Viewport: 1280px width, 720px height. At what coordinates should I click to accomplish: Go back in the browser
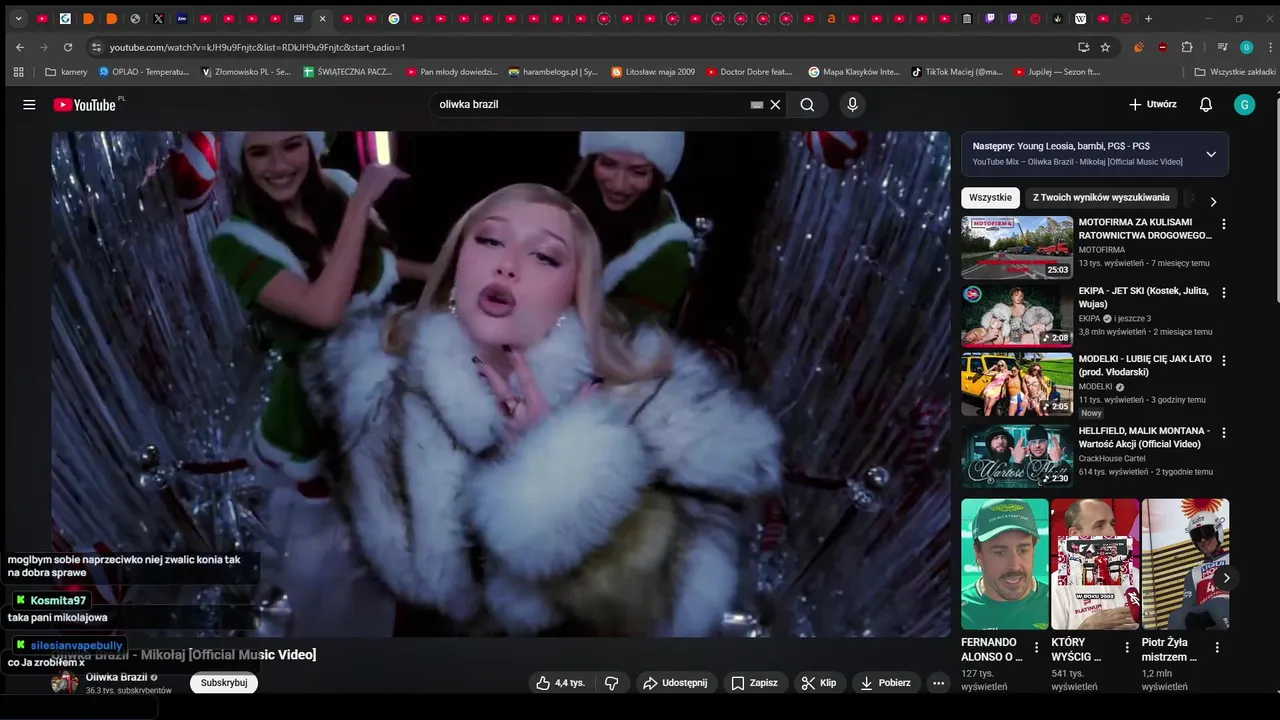tap(20, 47)
